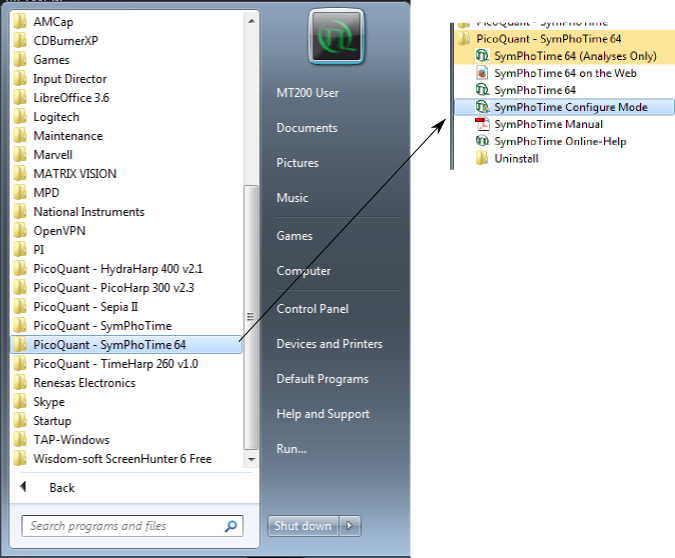Open the Run... dialog
Screen dimensions: 675x558
click(291, 449)
